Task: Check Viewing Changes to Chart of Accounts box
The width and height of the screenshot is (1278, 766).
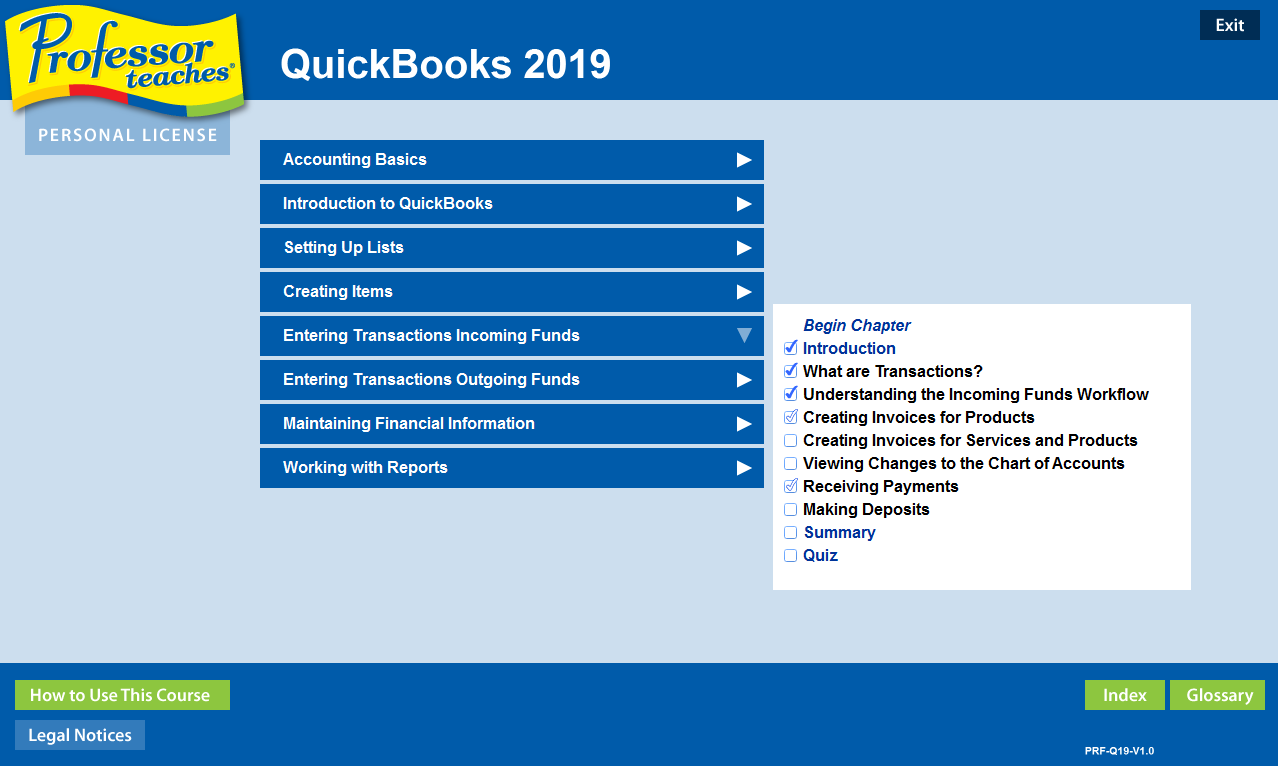Action: click(x=791, y=463)
